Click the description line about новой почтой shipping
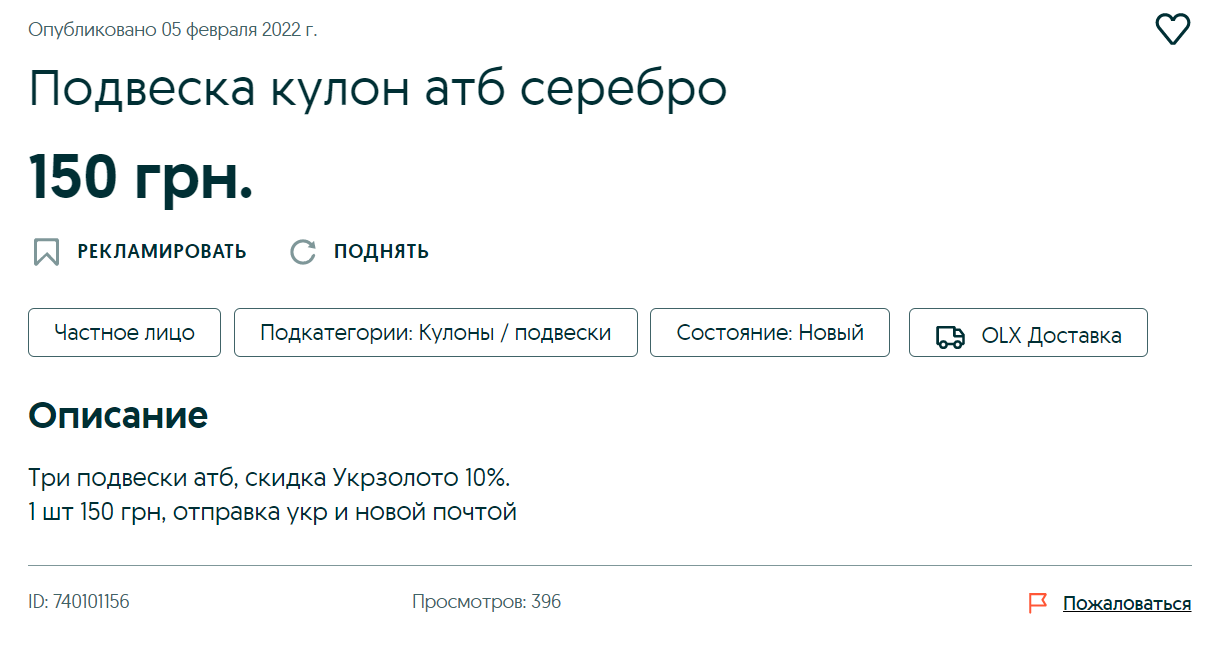Viewport: 1229px width, 666px height. pyautogui.click(x=272, y=513)
